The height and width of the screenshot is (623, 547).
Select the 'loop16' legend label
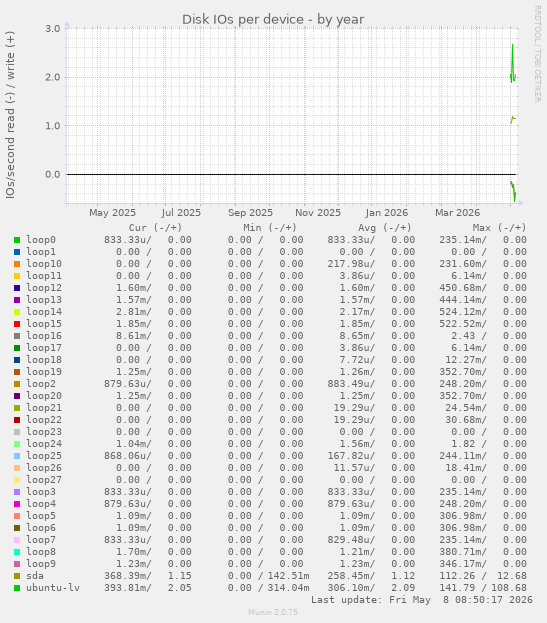44,335
